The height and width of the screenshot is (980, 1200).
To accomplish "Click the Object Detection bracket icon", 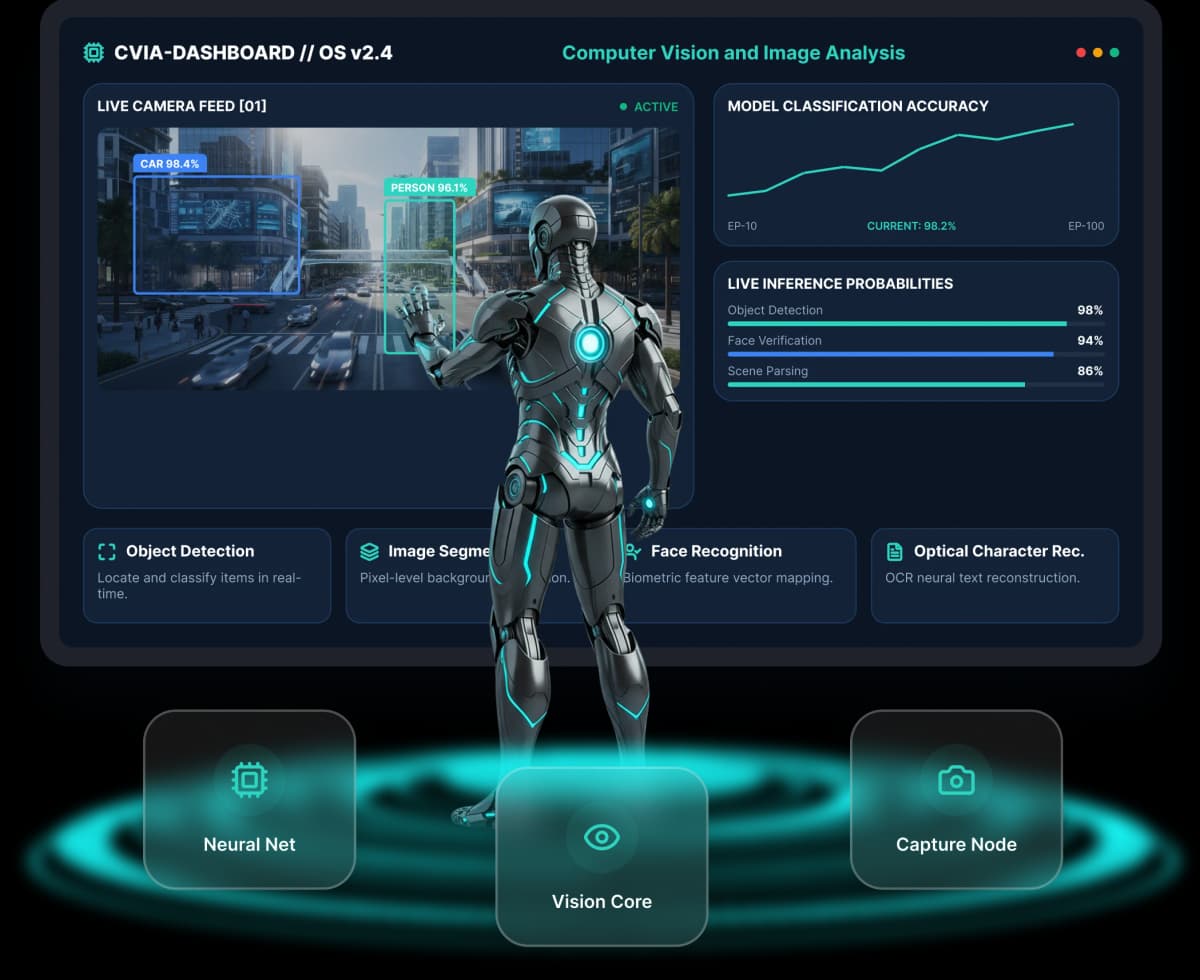I will coord(106,551).
